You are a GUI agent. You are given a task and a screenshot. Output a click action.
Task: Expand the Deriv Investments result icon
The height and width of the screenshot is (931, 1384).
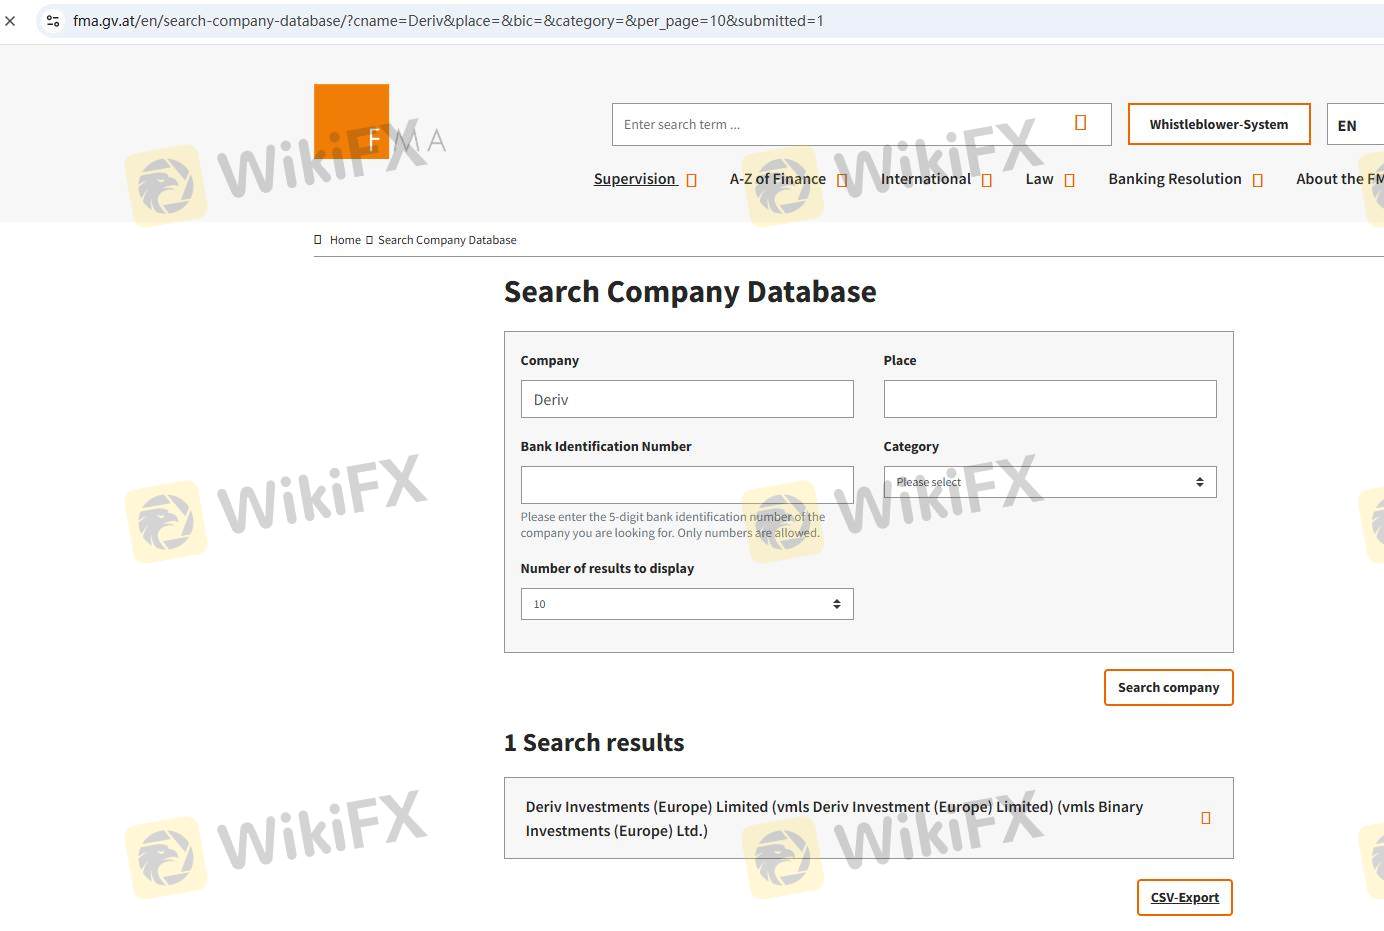point(1205,818)
